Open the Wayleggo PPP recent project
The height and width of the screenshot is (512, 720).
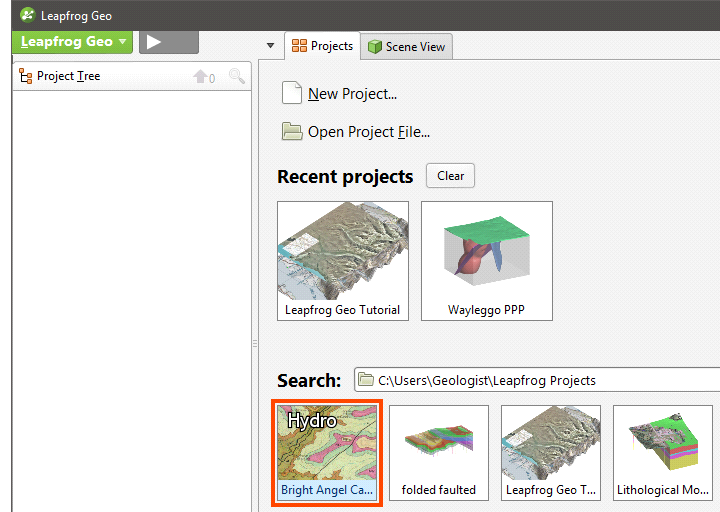pos(487,261)
